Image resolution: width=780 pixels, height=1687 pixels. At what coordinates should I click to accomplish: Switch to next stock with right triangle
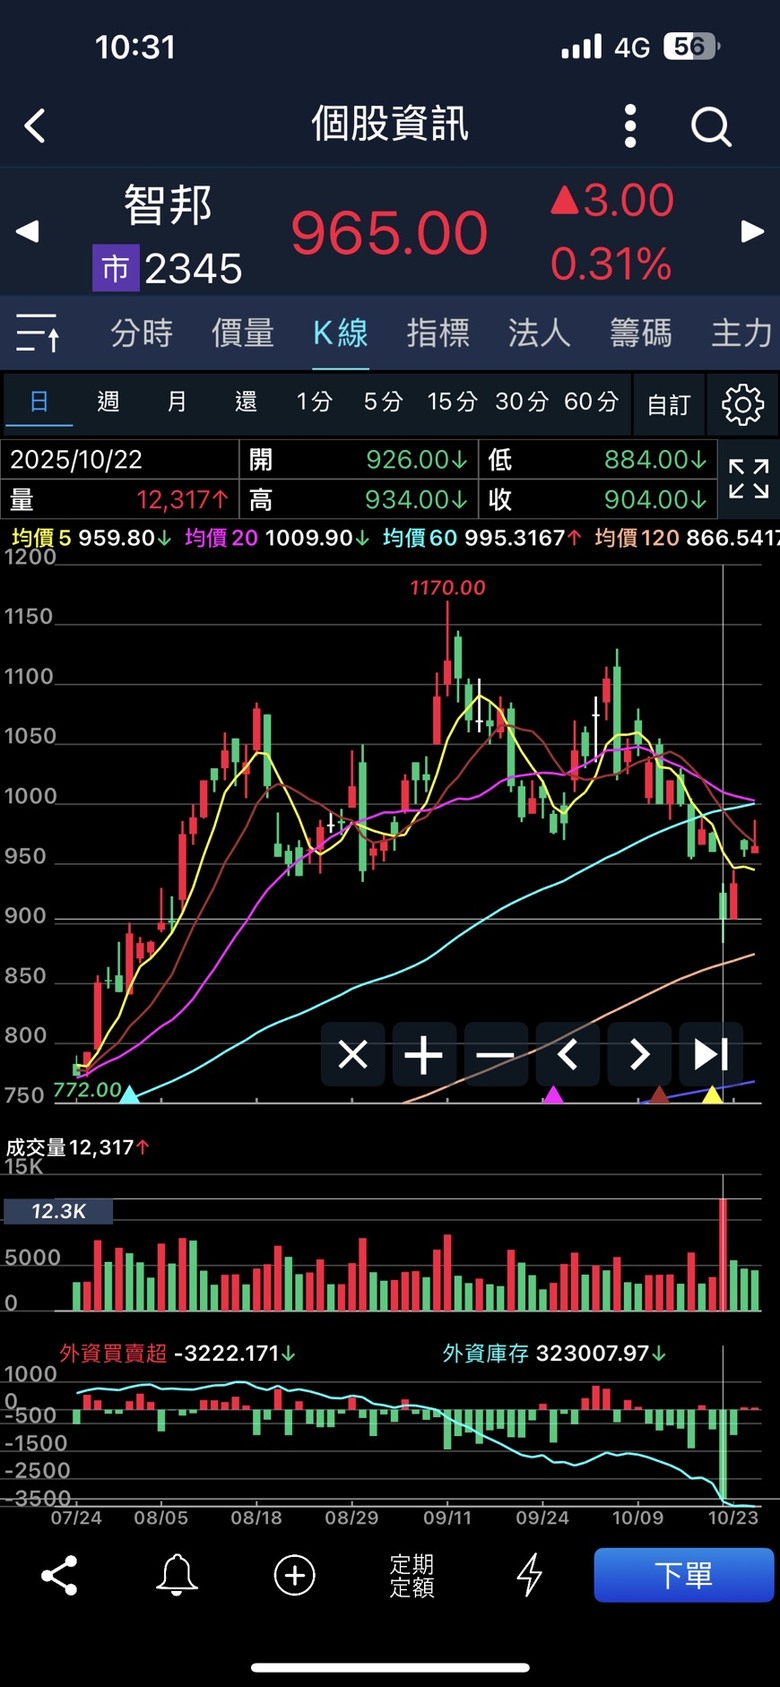[752, 232]
